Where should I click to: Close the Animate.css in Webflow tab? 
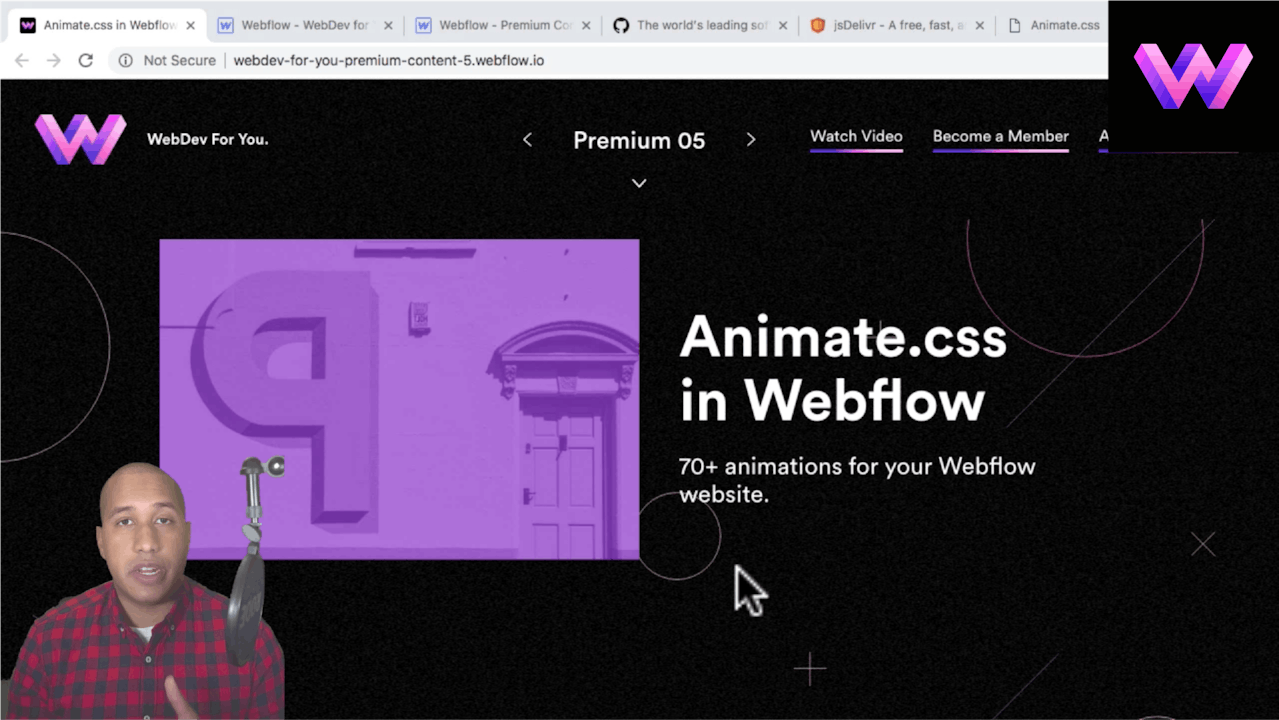click(x=190, y=26)
